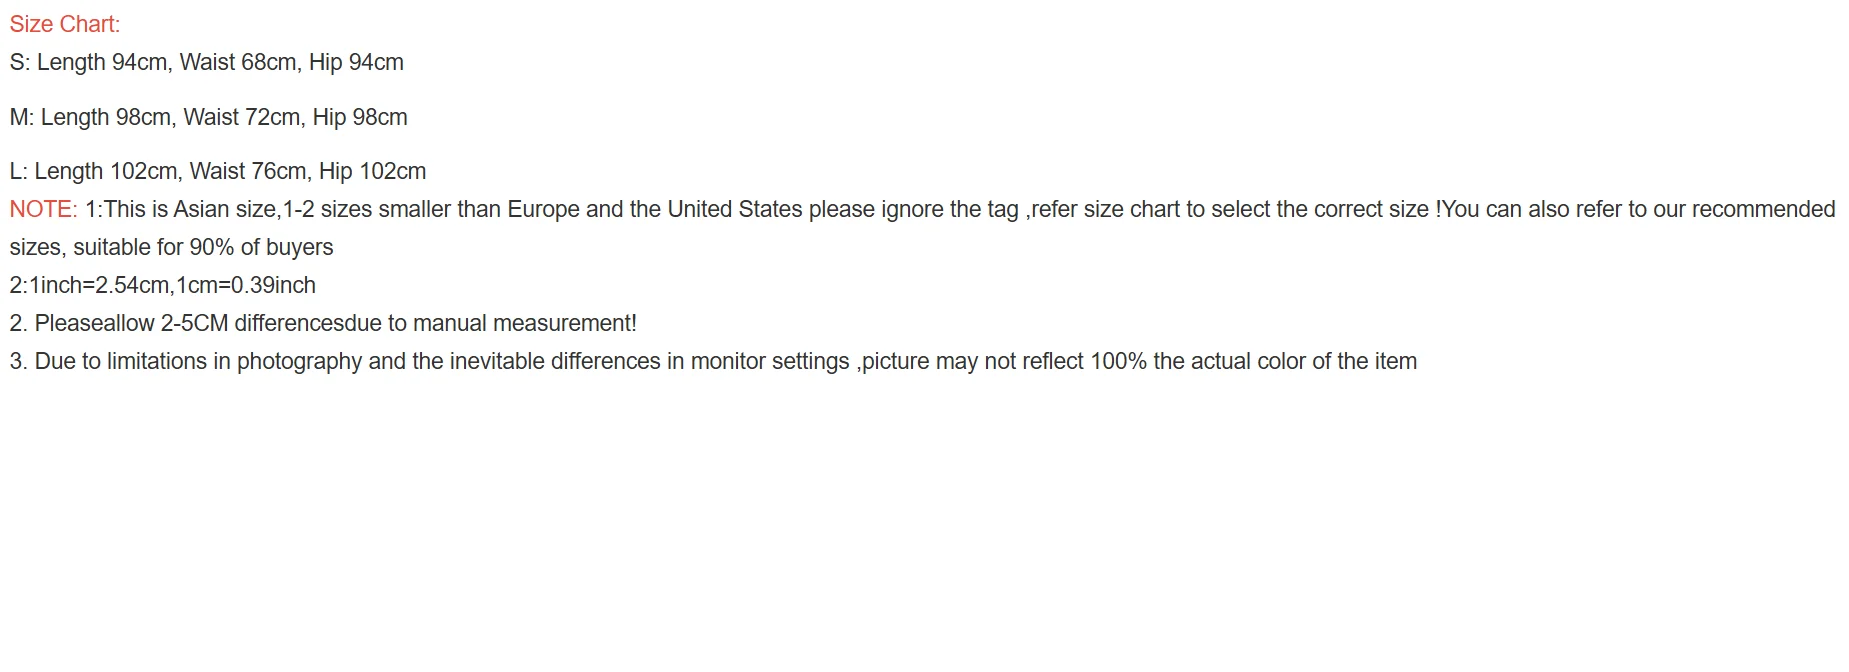Click the "Hip 102cm" text
The height and width of the screenshot is (672, 1849).
point(372,171)
